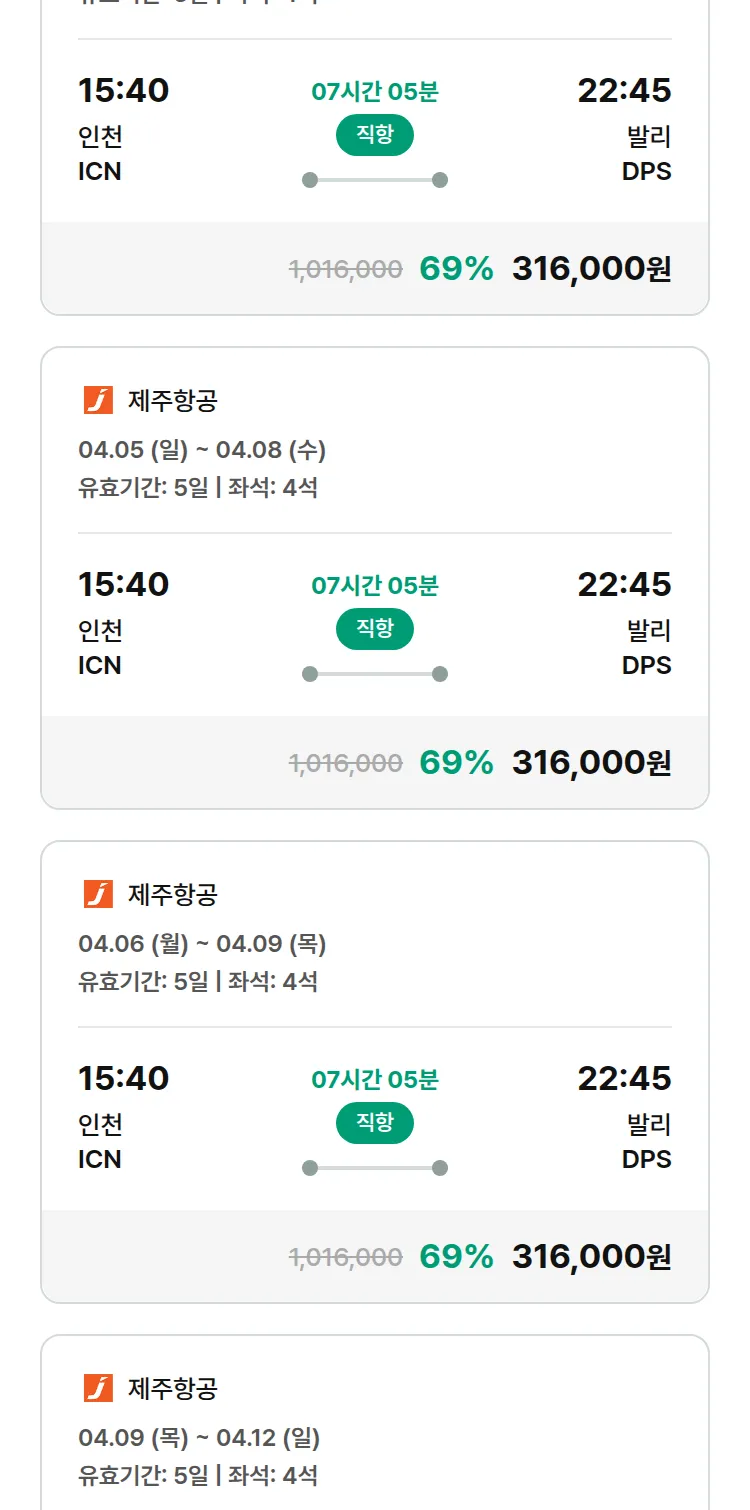Click 22:45 arrival time on 04.06 ~ 04.09 card
This screenshot has height=1510, width=750.
(x=624, y=1078)
